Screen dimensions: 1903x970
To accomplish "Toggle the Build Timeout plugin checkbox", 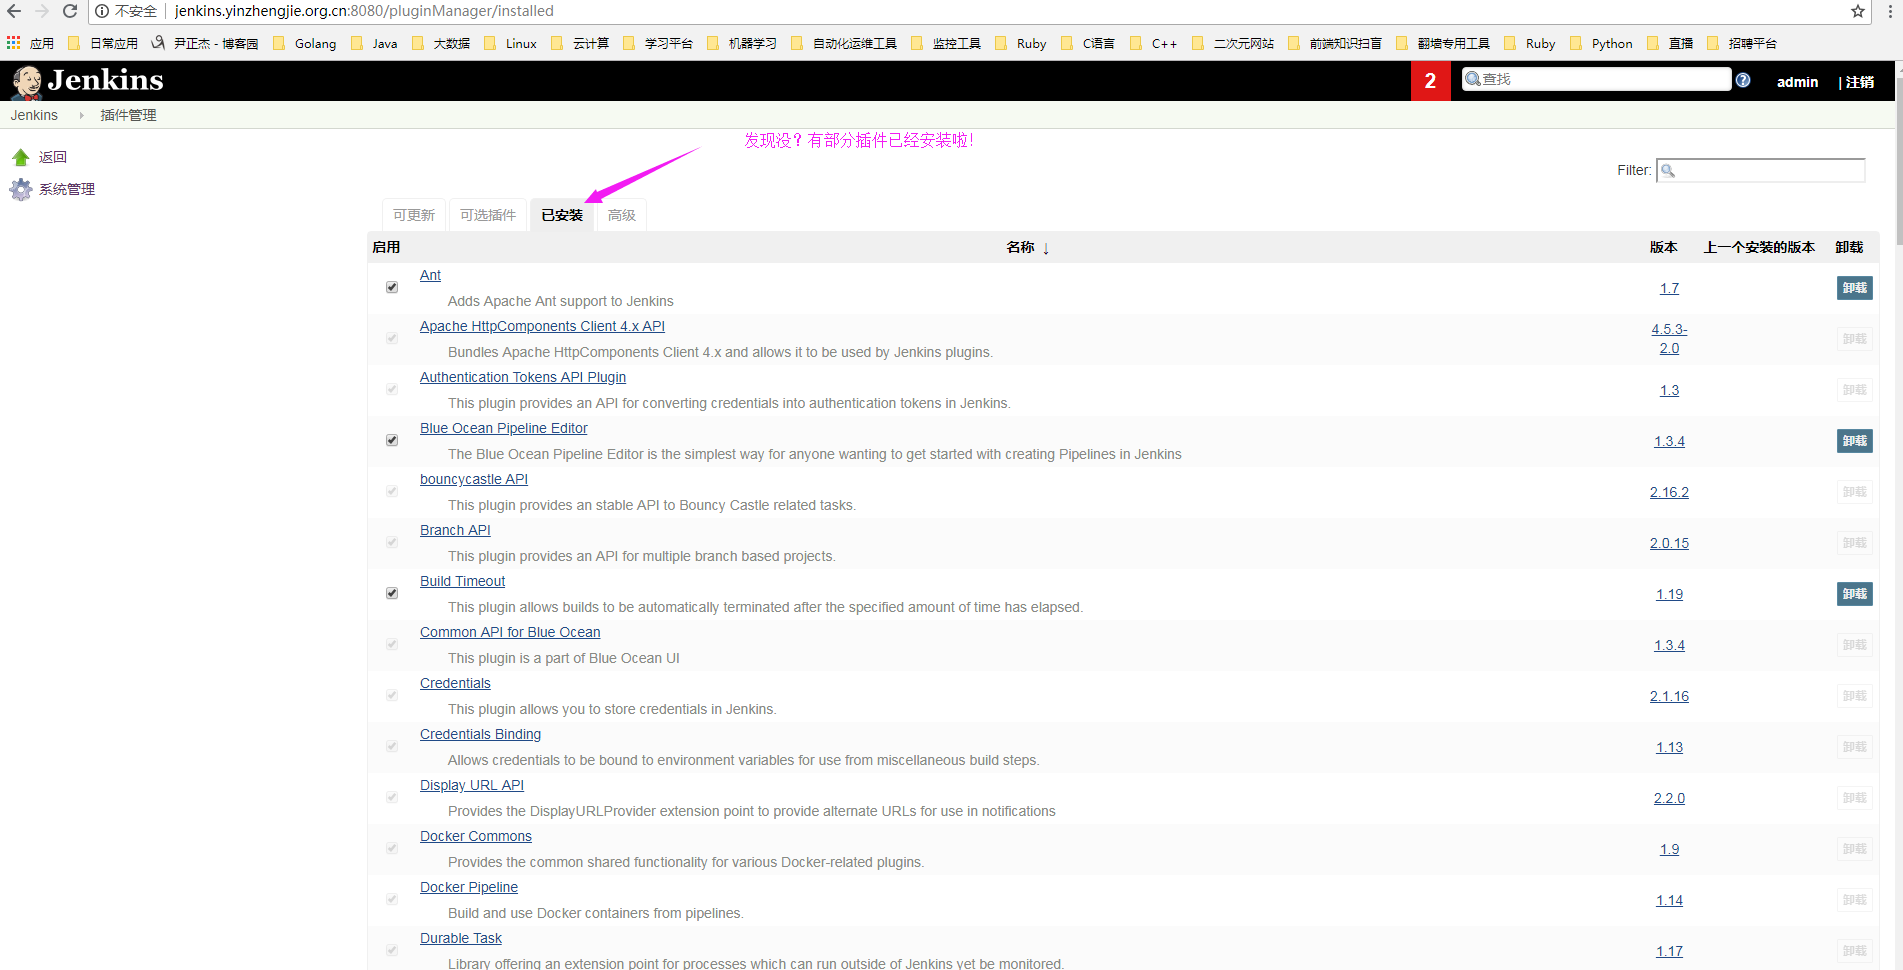I will [x=392, y=593].
